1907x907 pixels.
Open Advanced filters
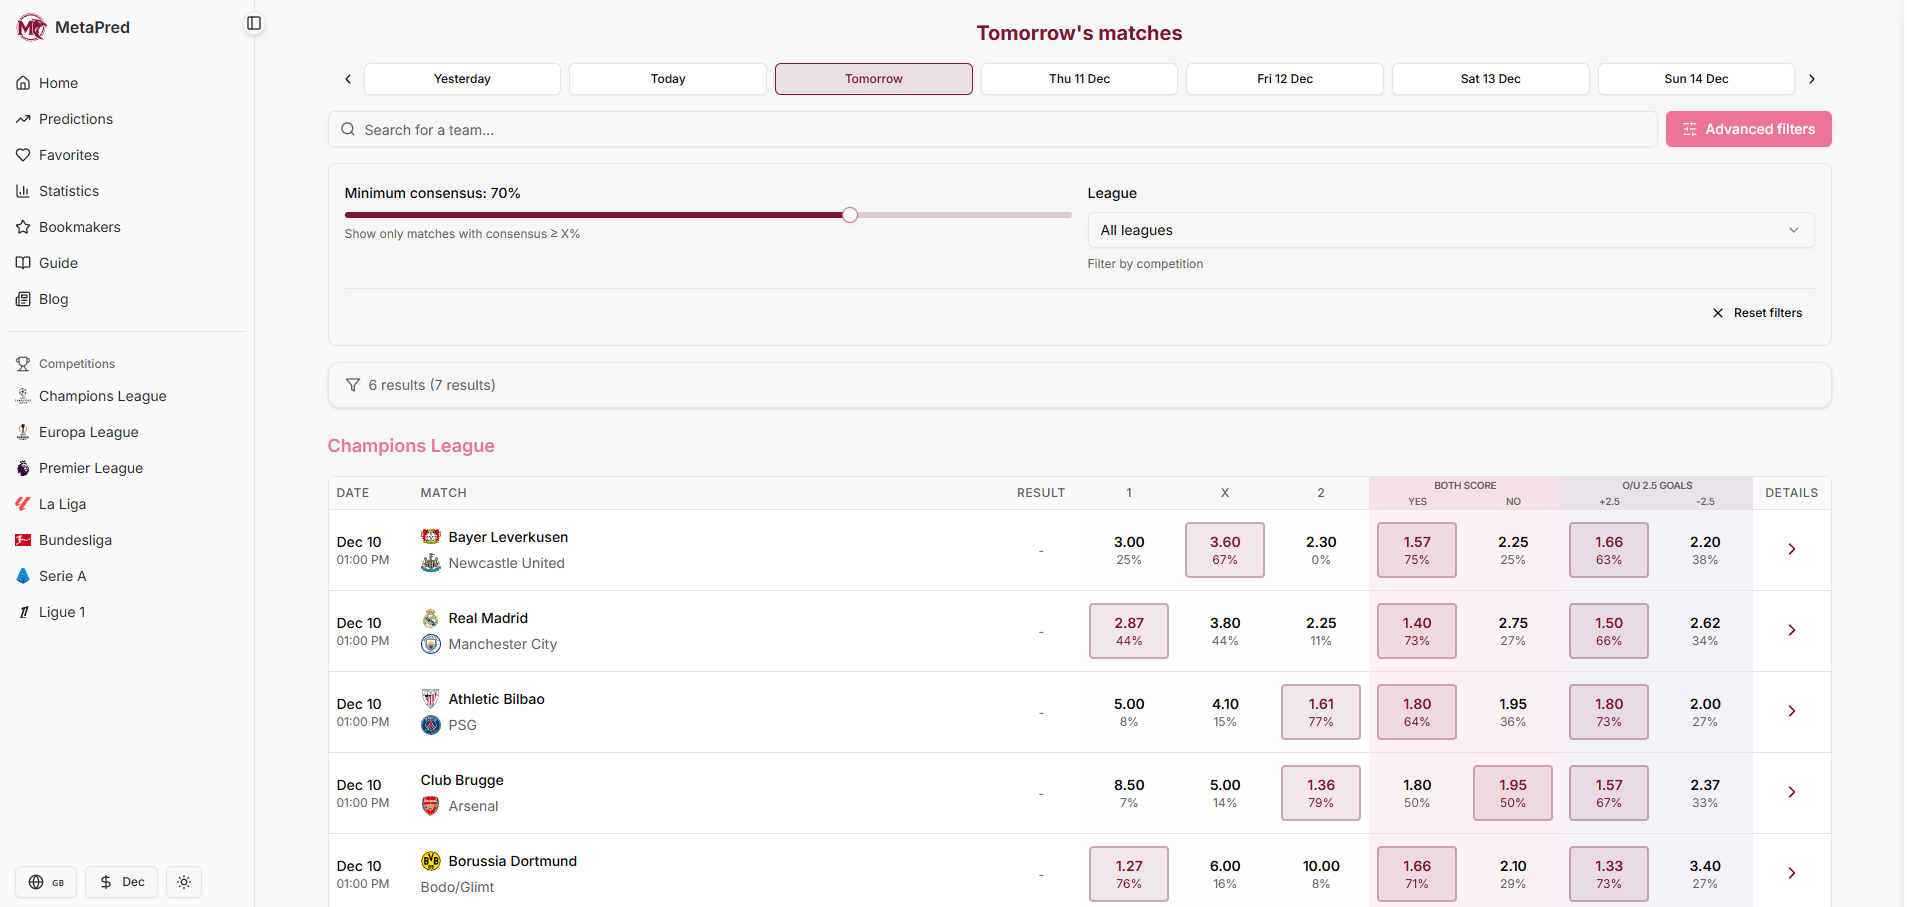click(1748, 129)
